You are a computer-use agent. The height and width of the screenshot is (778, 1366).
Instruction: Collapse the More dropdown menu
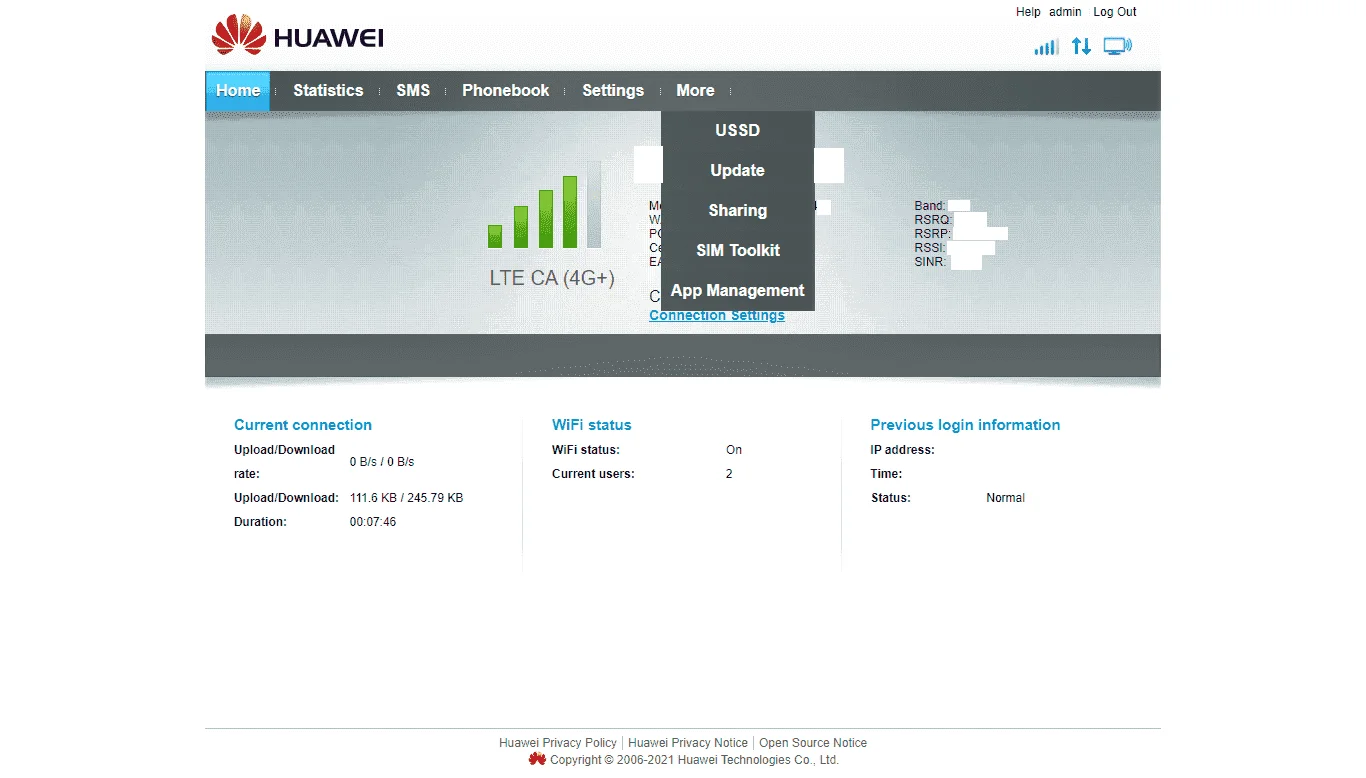pyautogui.click(x=695, y=90)
